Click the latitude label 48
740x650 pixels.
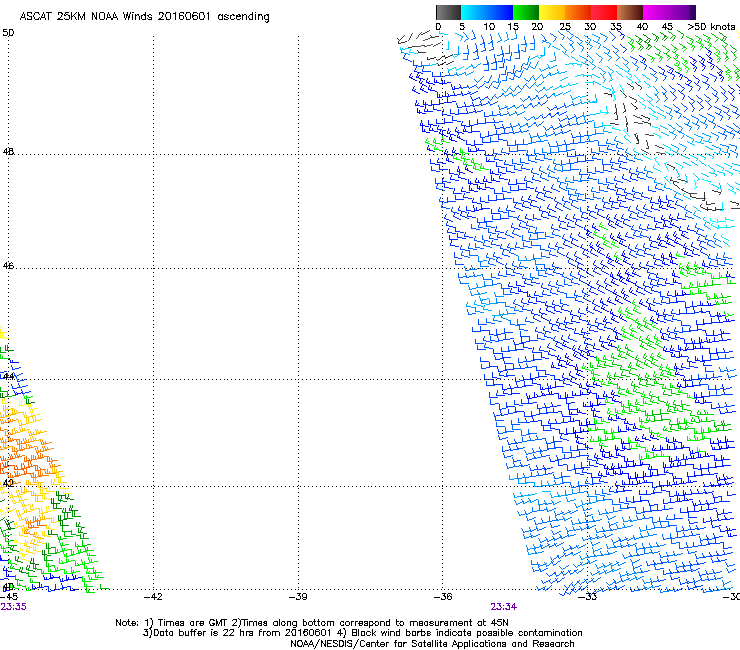click(x=8, y=152)
